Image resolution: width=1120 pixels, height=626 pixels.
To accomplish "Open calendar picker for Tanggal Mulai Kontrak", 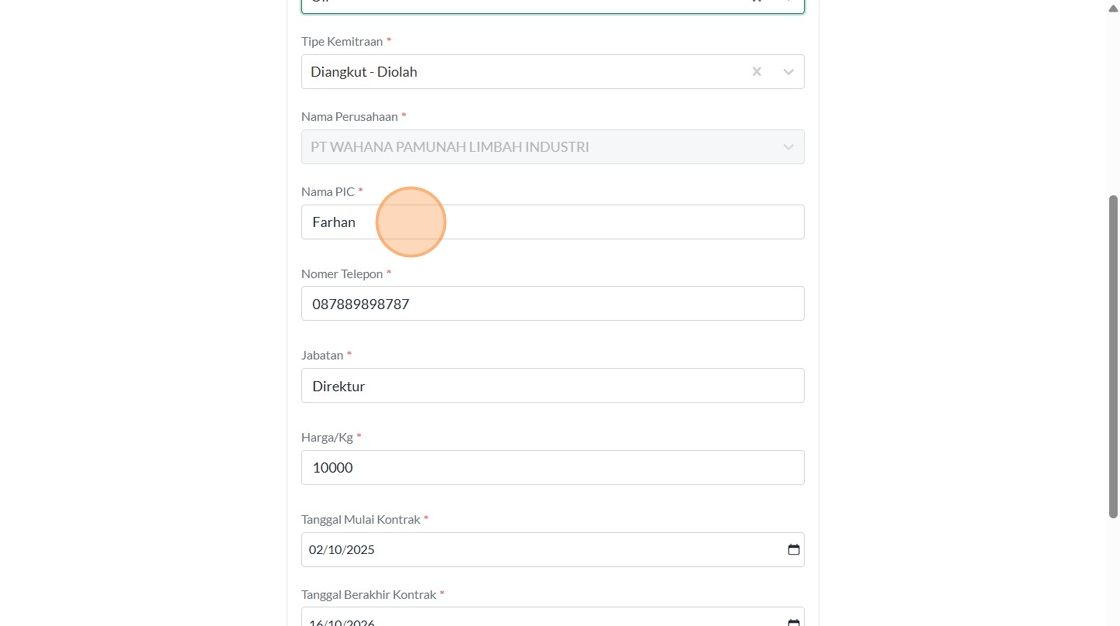I will 794,550.
